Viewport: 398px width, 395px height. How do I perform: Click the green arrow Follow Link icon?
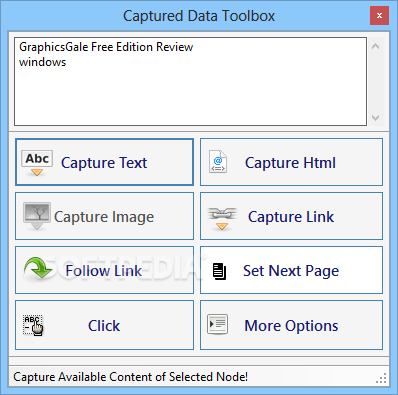click(x=38, y=267)
